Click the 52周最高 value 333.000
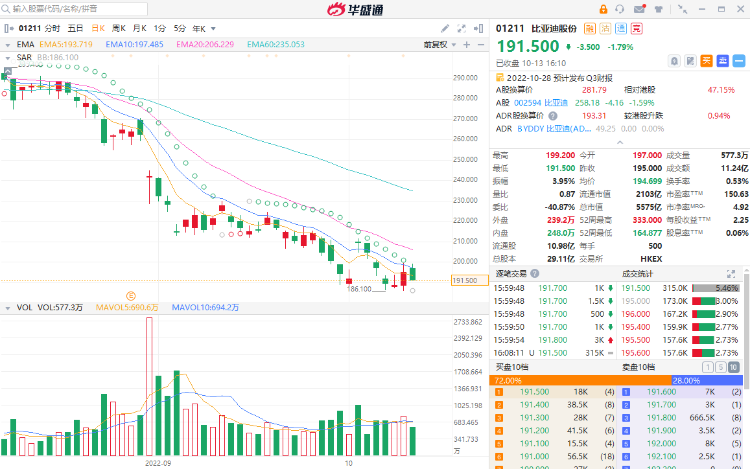Image resolution: width=750 pixels, height=469 pixels. pyautogui.click(x=647, y=220)
